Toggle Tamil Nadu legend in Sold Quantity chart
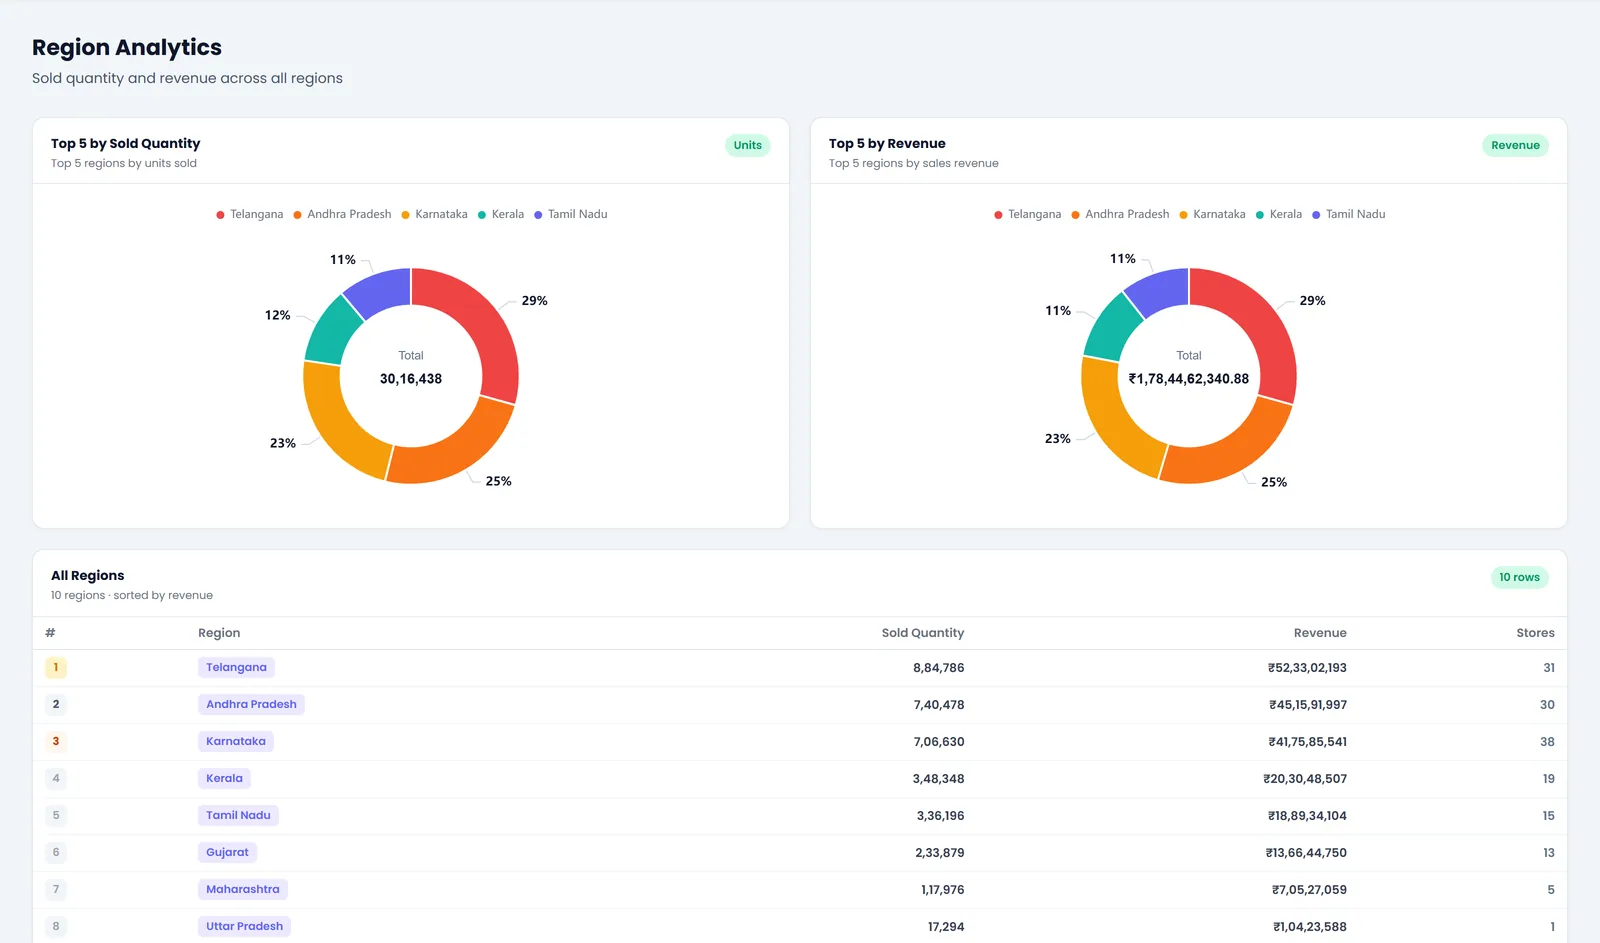 tap(571, 214)
